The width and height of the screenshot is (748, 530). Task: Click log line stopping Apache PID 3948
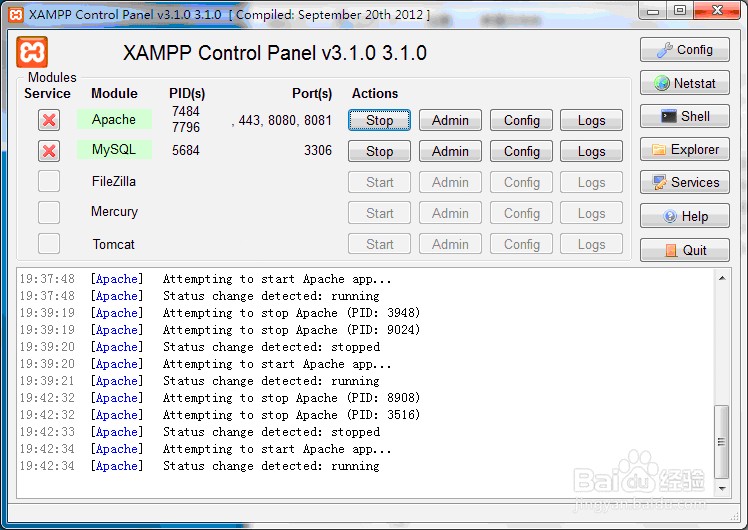point(219,313)
